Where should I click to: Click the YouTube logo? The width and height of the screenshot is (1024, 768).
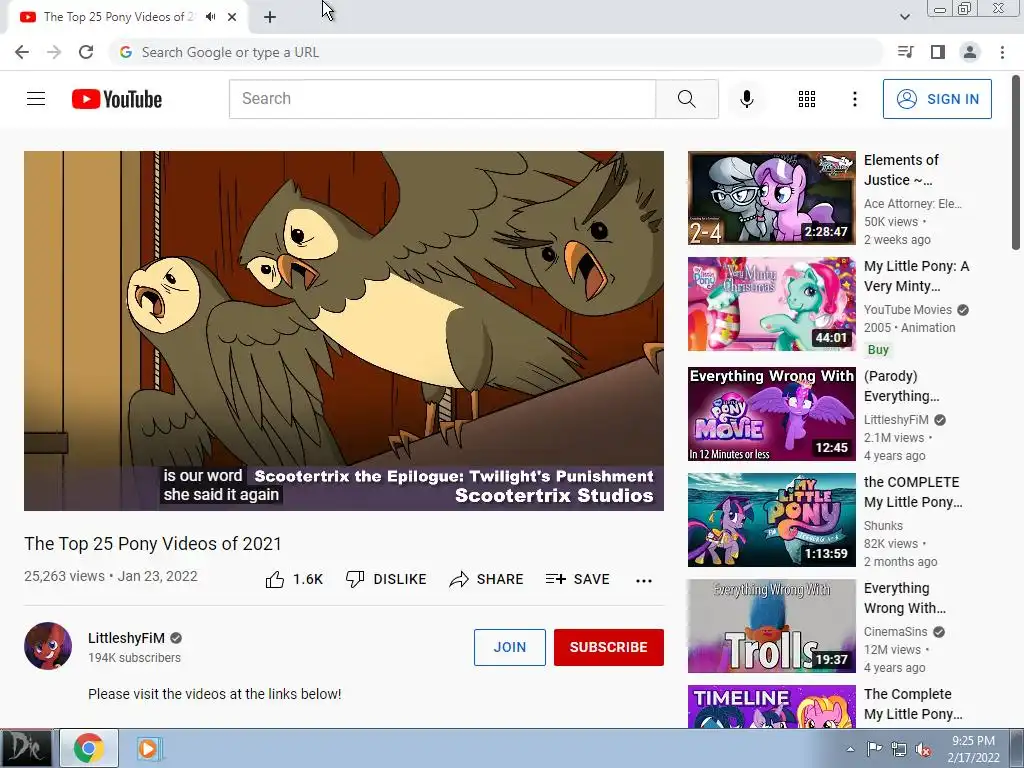click(117, 99)
